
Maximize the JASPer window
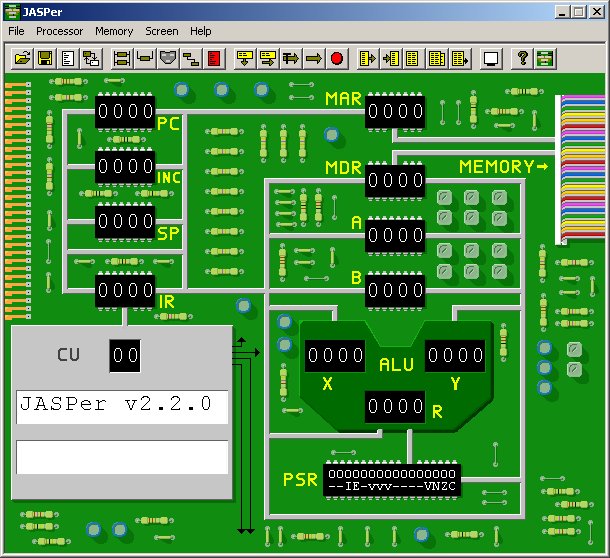(x=578, y=12)
